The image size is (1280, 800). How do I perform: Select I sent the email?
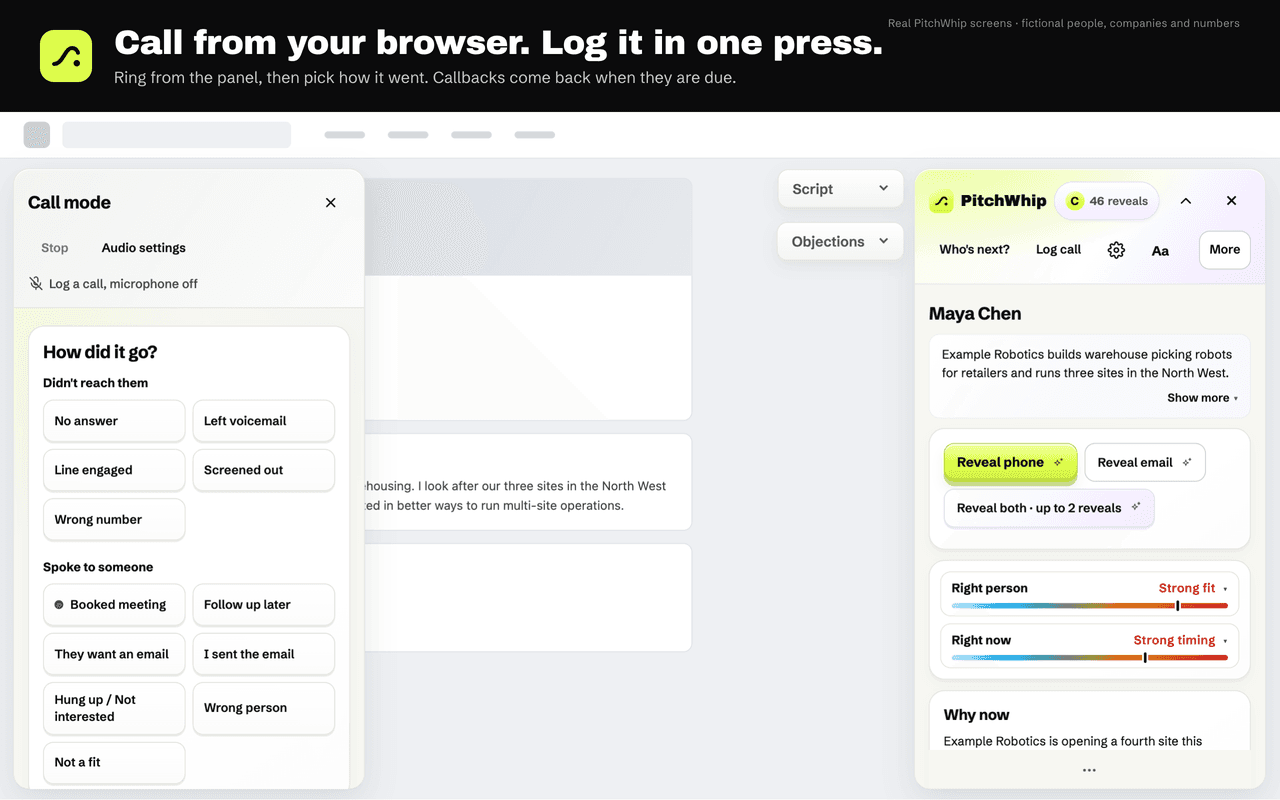coord(263,654)
